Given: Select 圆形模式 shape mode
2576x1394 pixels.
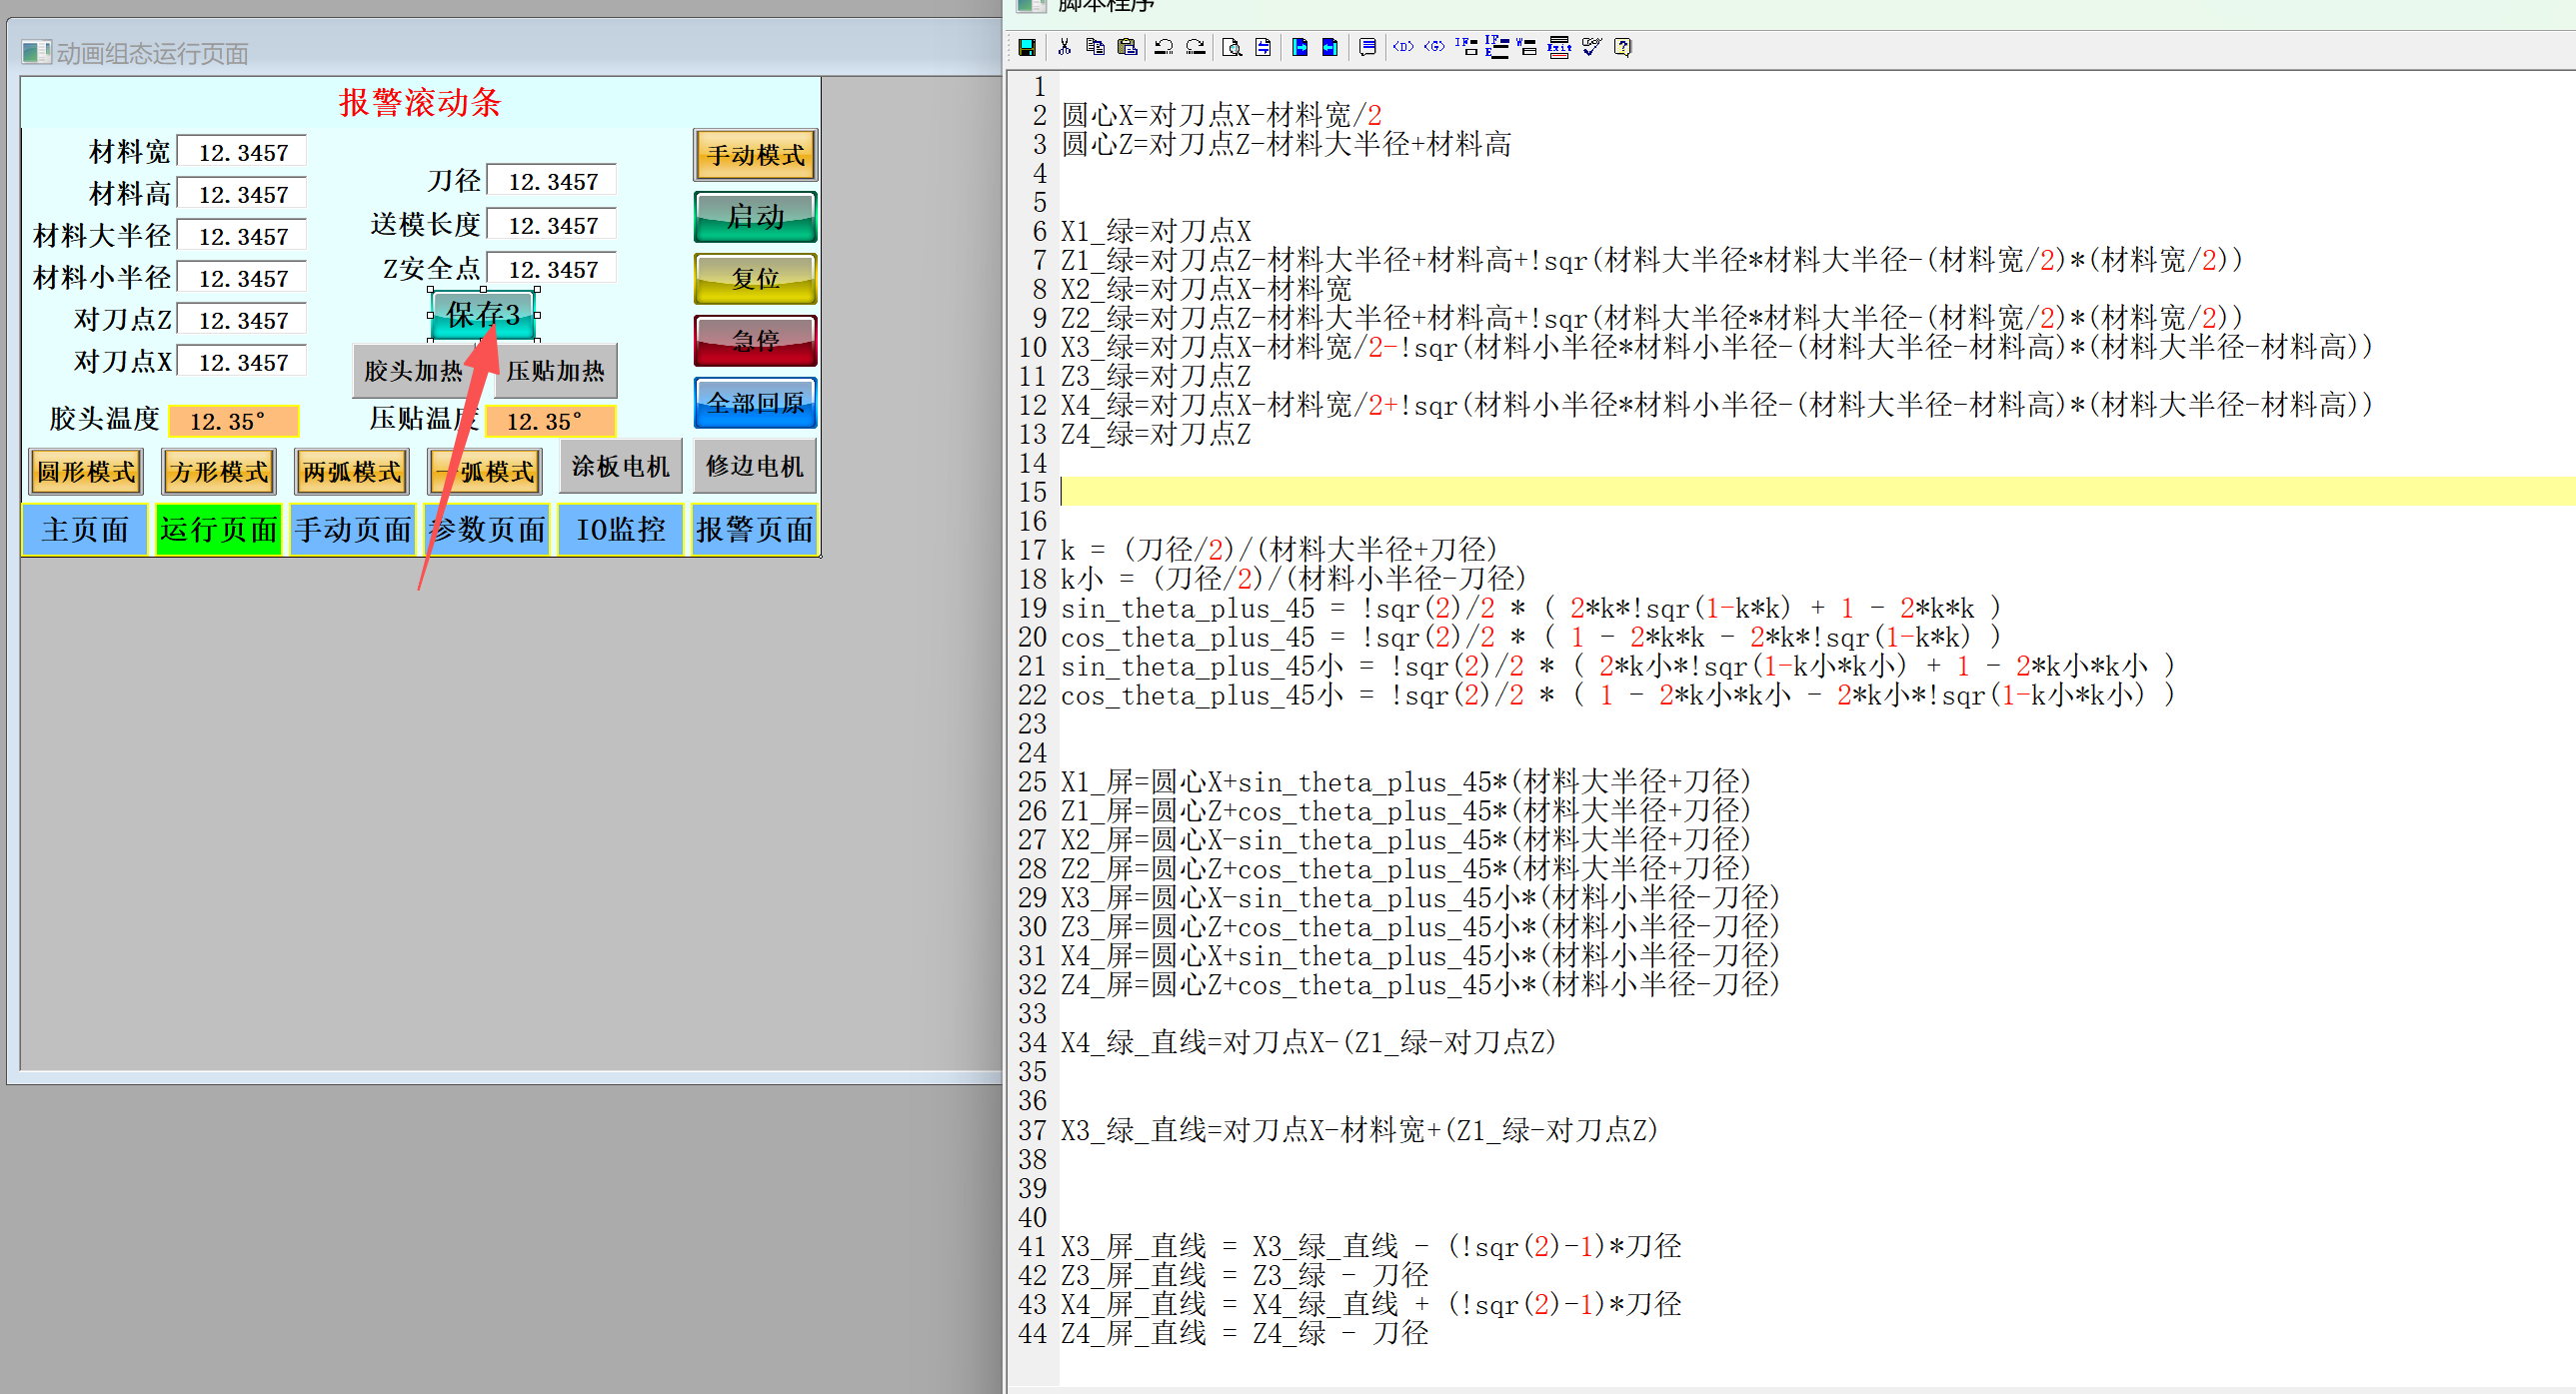Looking at the screenshot, I should coord(86,471).
